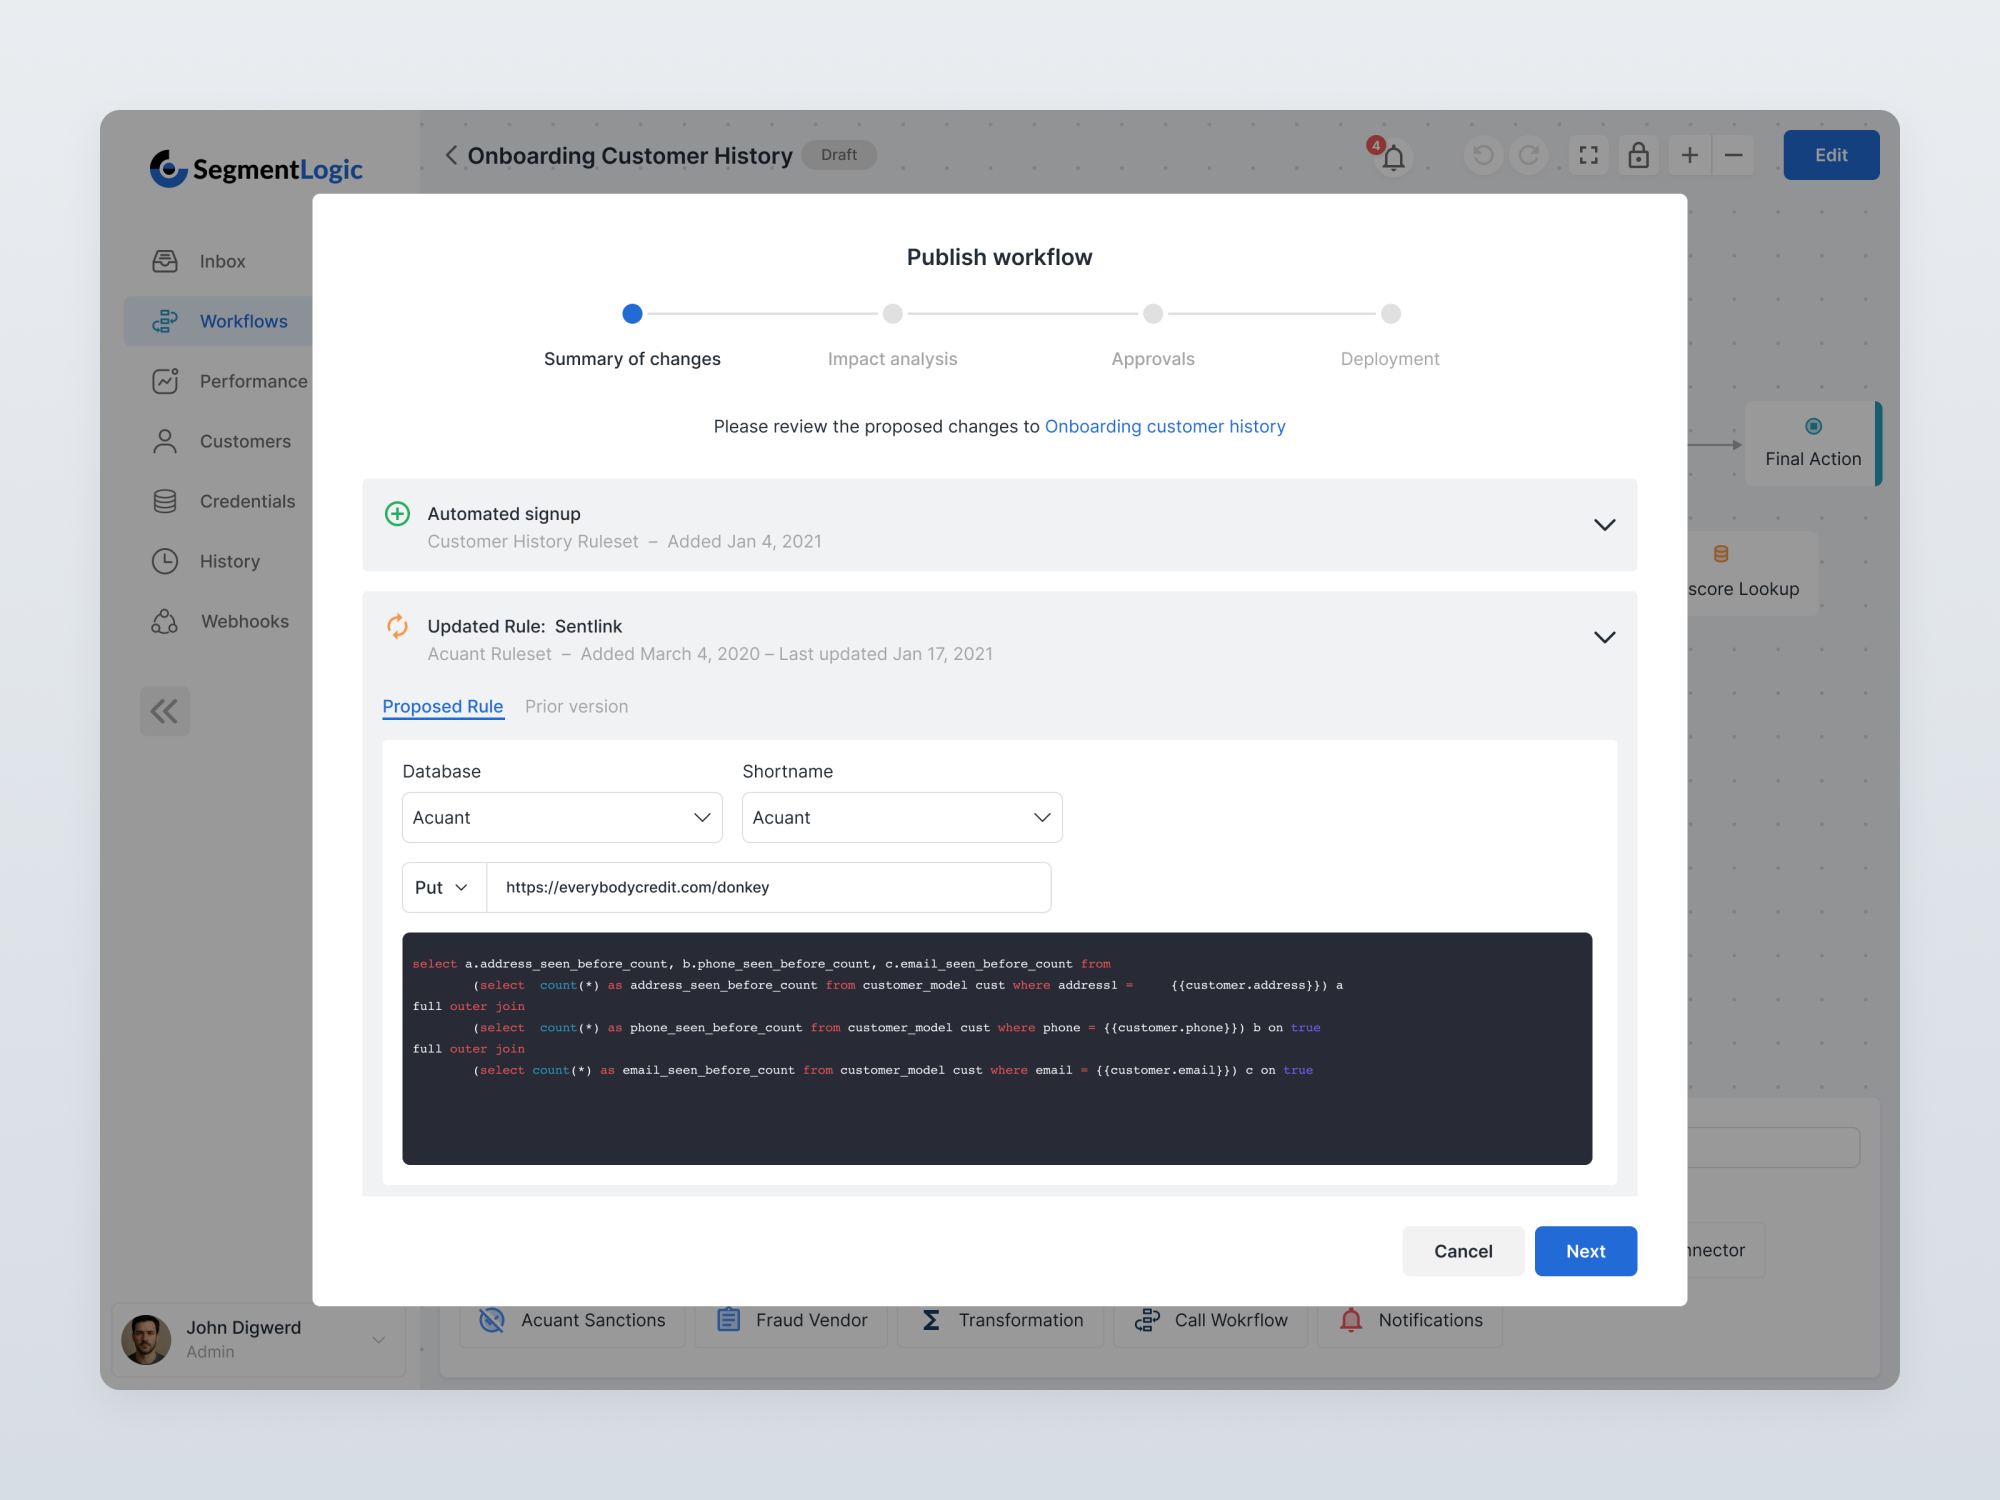Switch to the Prior version tab
The width and height of the screenshot is (2000, 1500).
click(x=577, y=706)
